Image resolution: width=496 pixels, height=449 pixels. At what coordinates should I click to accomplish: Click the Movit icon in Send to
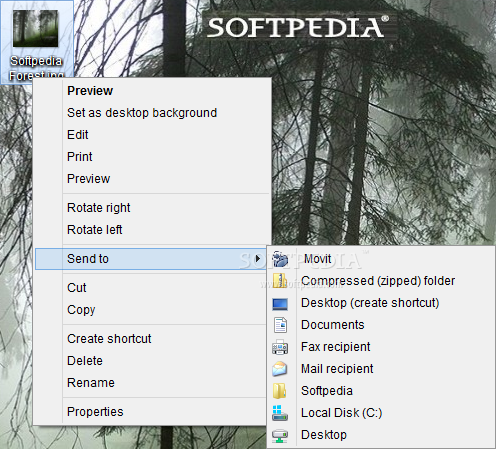tap(280, 259)
